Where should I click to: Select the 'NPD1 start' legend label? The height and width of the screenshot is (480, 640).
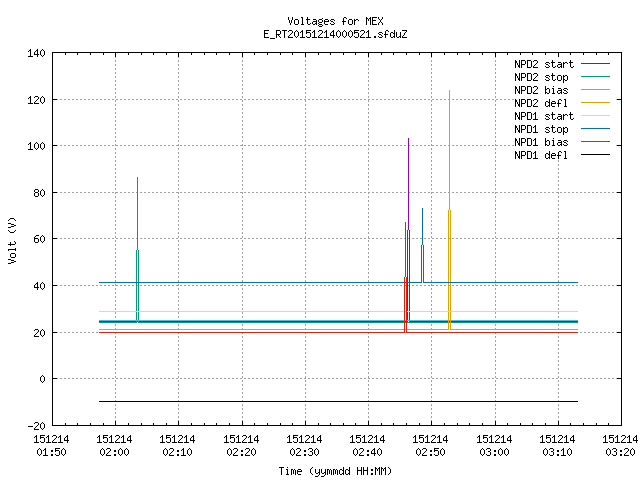point(544,116)
